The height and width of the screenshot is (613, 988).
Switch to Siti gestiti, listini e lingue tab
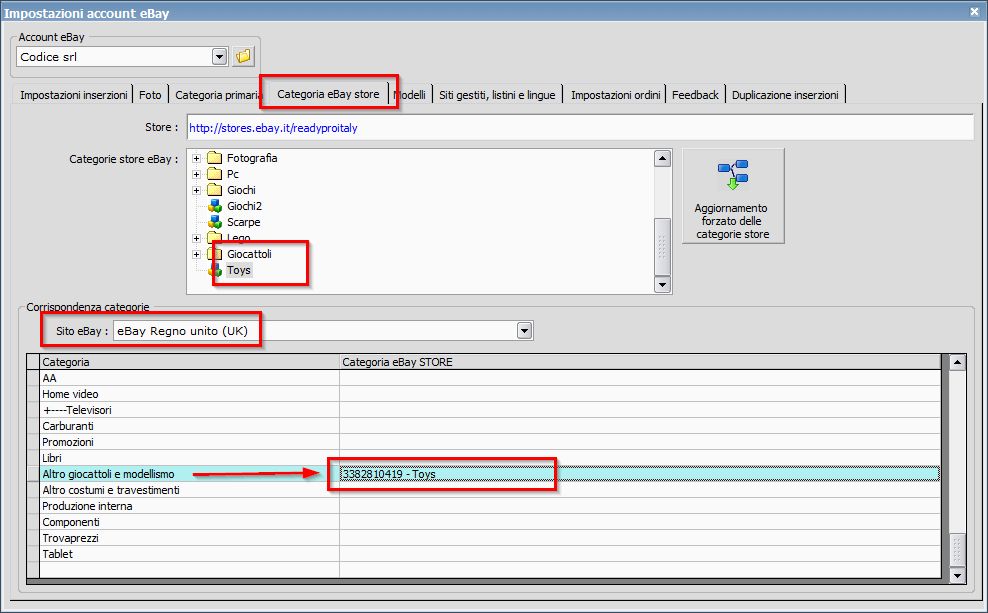coord(497,95)
